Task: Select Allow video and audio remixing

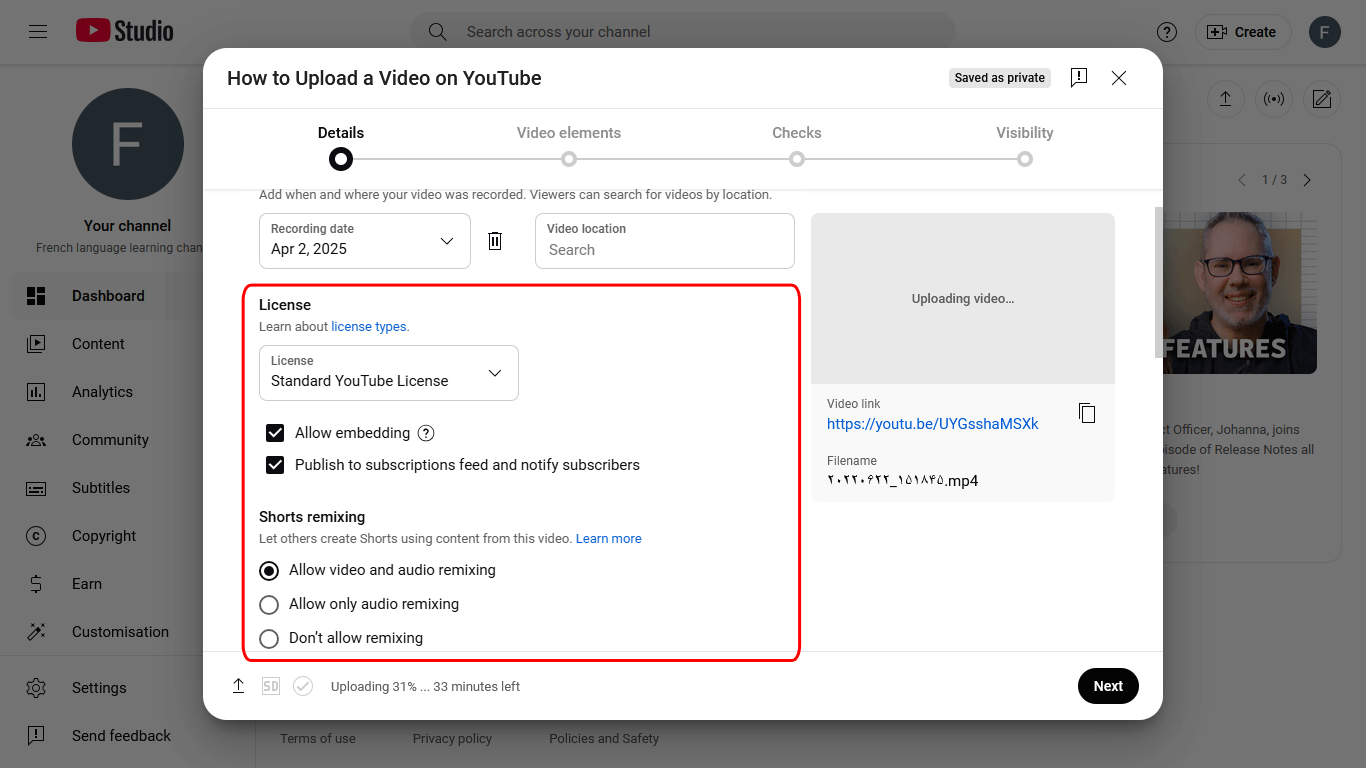Action: pos(269,571)
